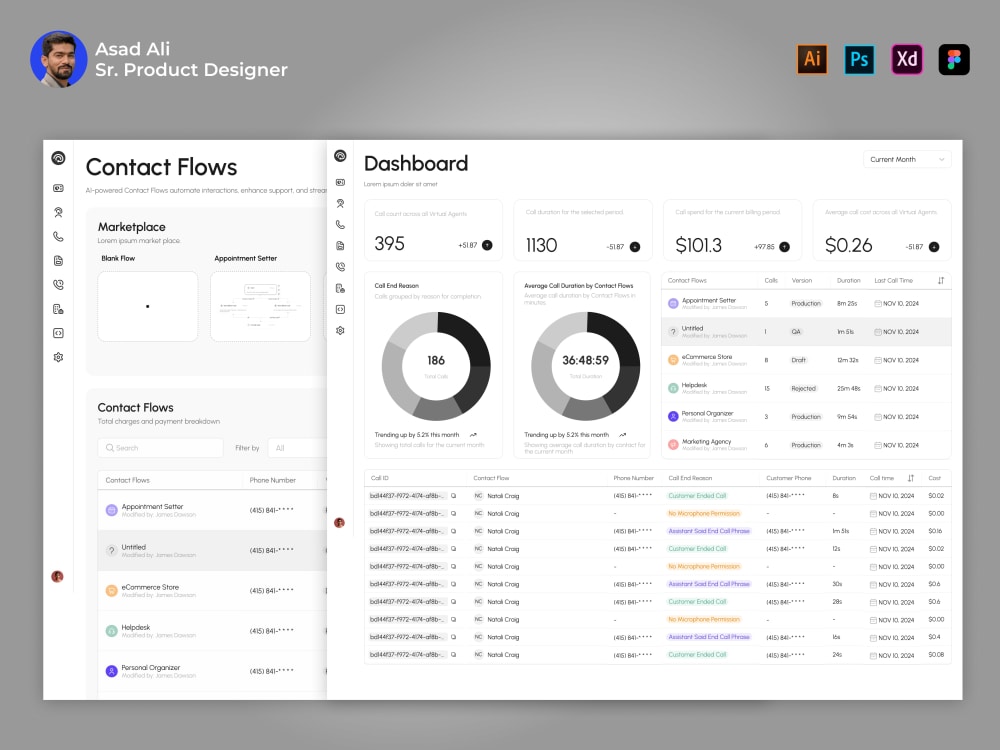
Task: Sort by the Last Call Time sort icon
Action: pyautogui.click(x=941, y=281)
